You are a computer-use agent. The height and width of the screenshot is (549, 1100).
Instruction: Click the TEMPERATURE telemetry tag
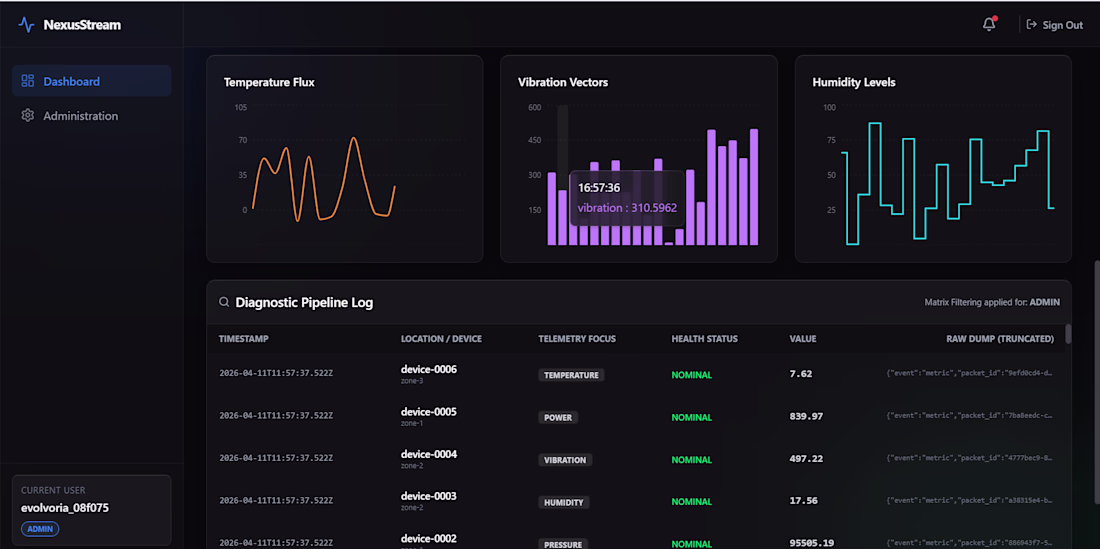click(571, 375)
